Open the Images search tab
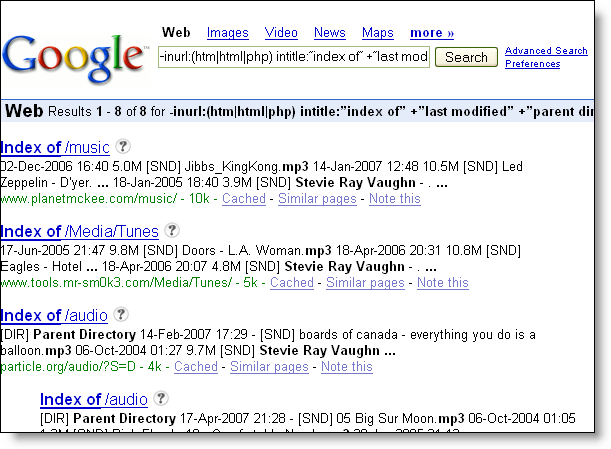The height and width of the screenshot is (449, 611). pyautogui.click(x=227, y=33)
